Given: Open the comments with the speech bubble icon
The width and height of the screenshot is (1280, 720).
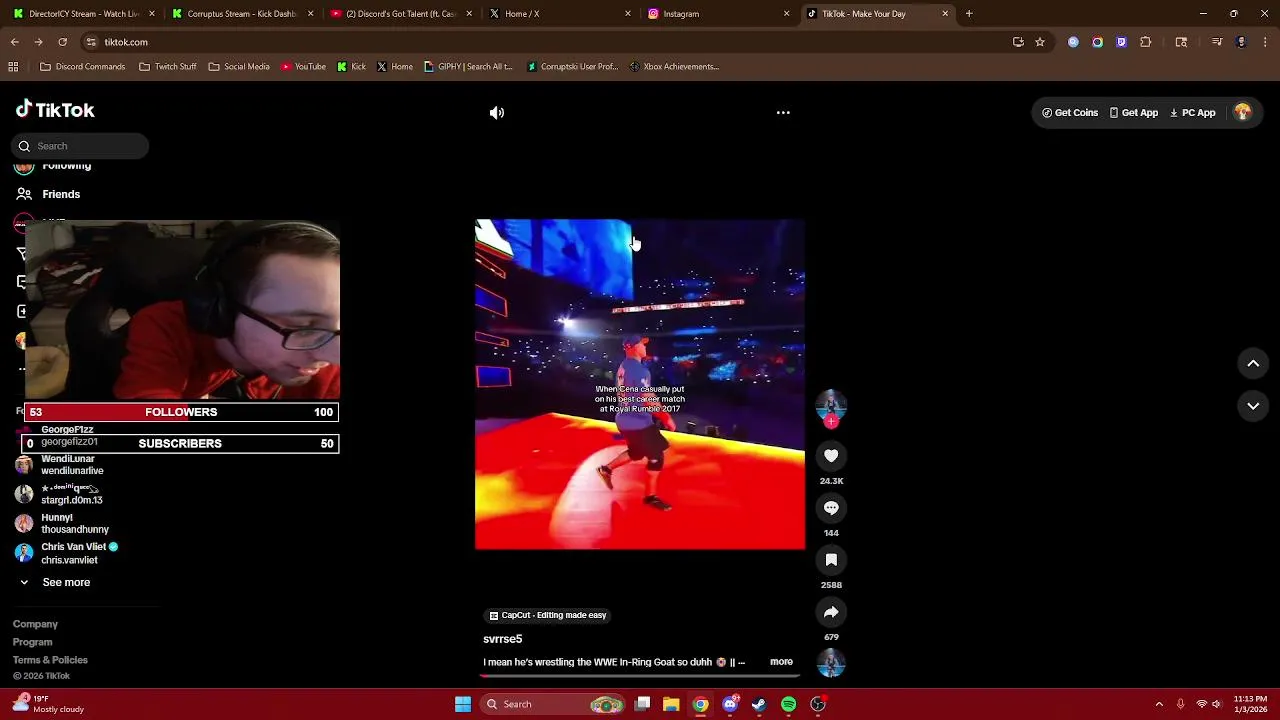Looking at the screenshot, I should click(831, 508).
